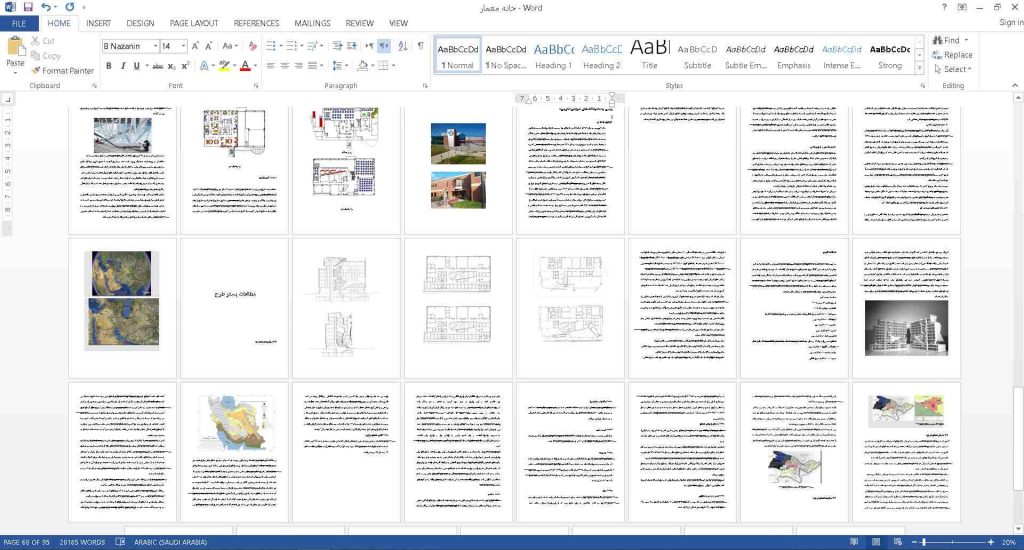Screen dimensions: 1024x550
Task: Cut the selected content
Action: (43, 40)
